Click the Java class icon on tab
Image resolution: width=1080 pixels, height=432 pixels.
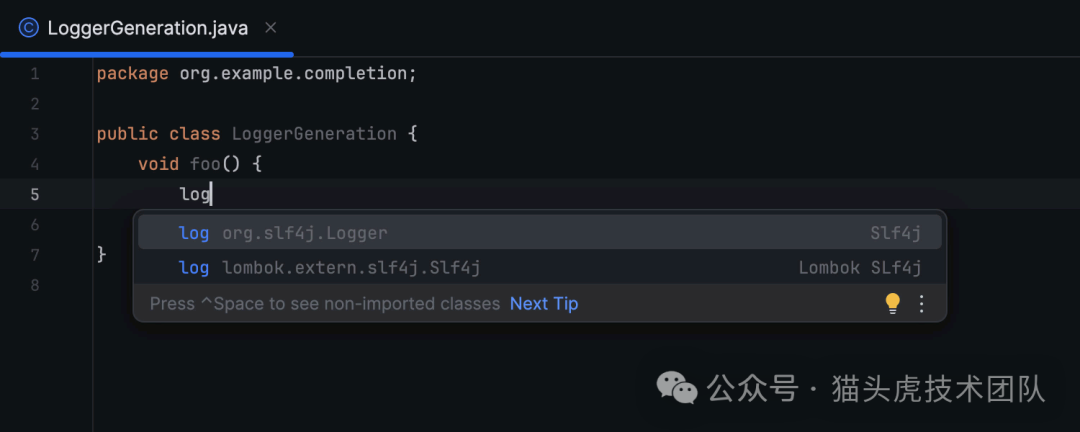pos(29,28)
